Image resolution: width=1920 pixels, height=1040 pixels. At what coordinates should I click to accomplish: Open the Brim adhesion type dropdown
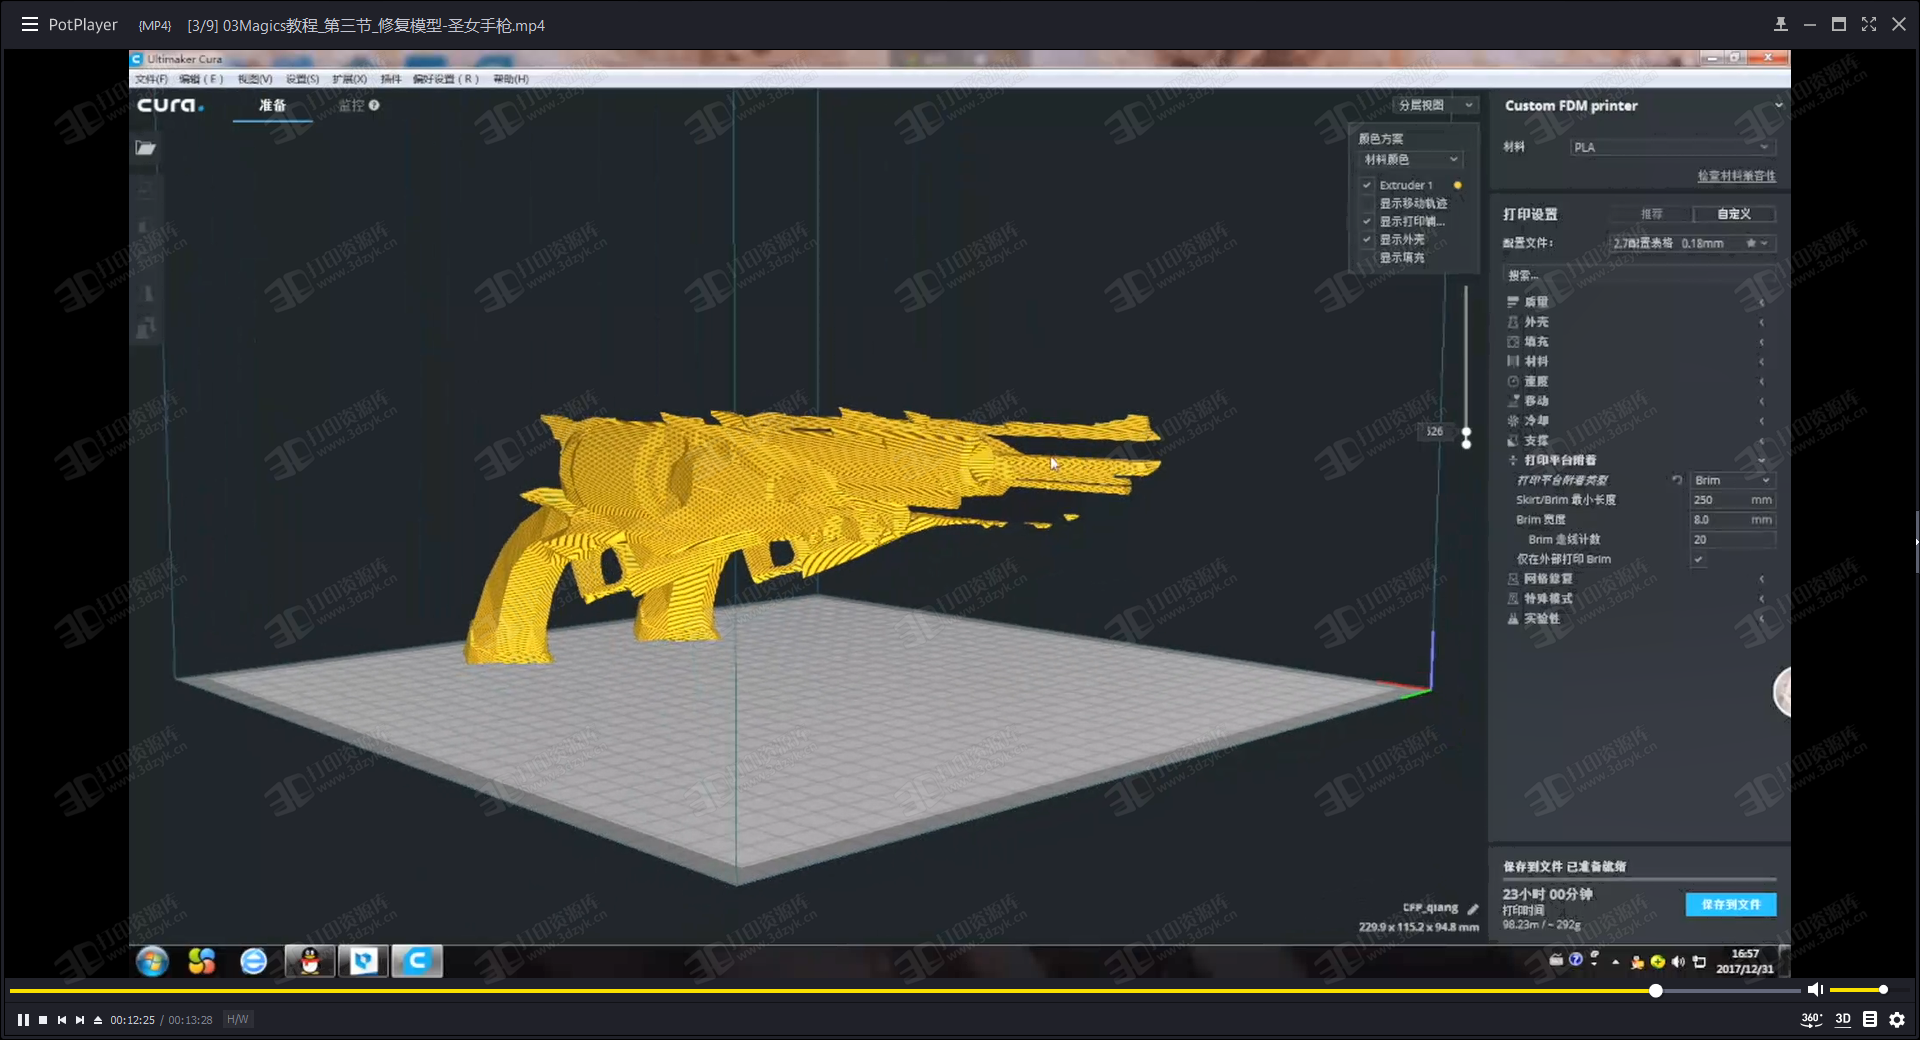click(1733, 480)
